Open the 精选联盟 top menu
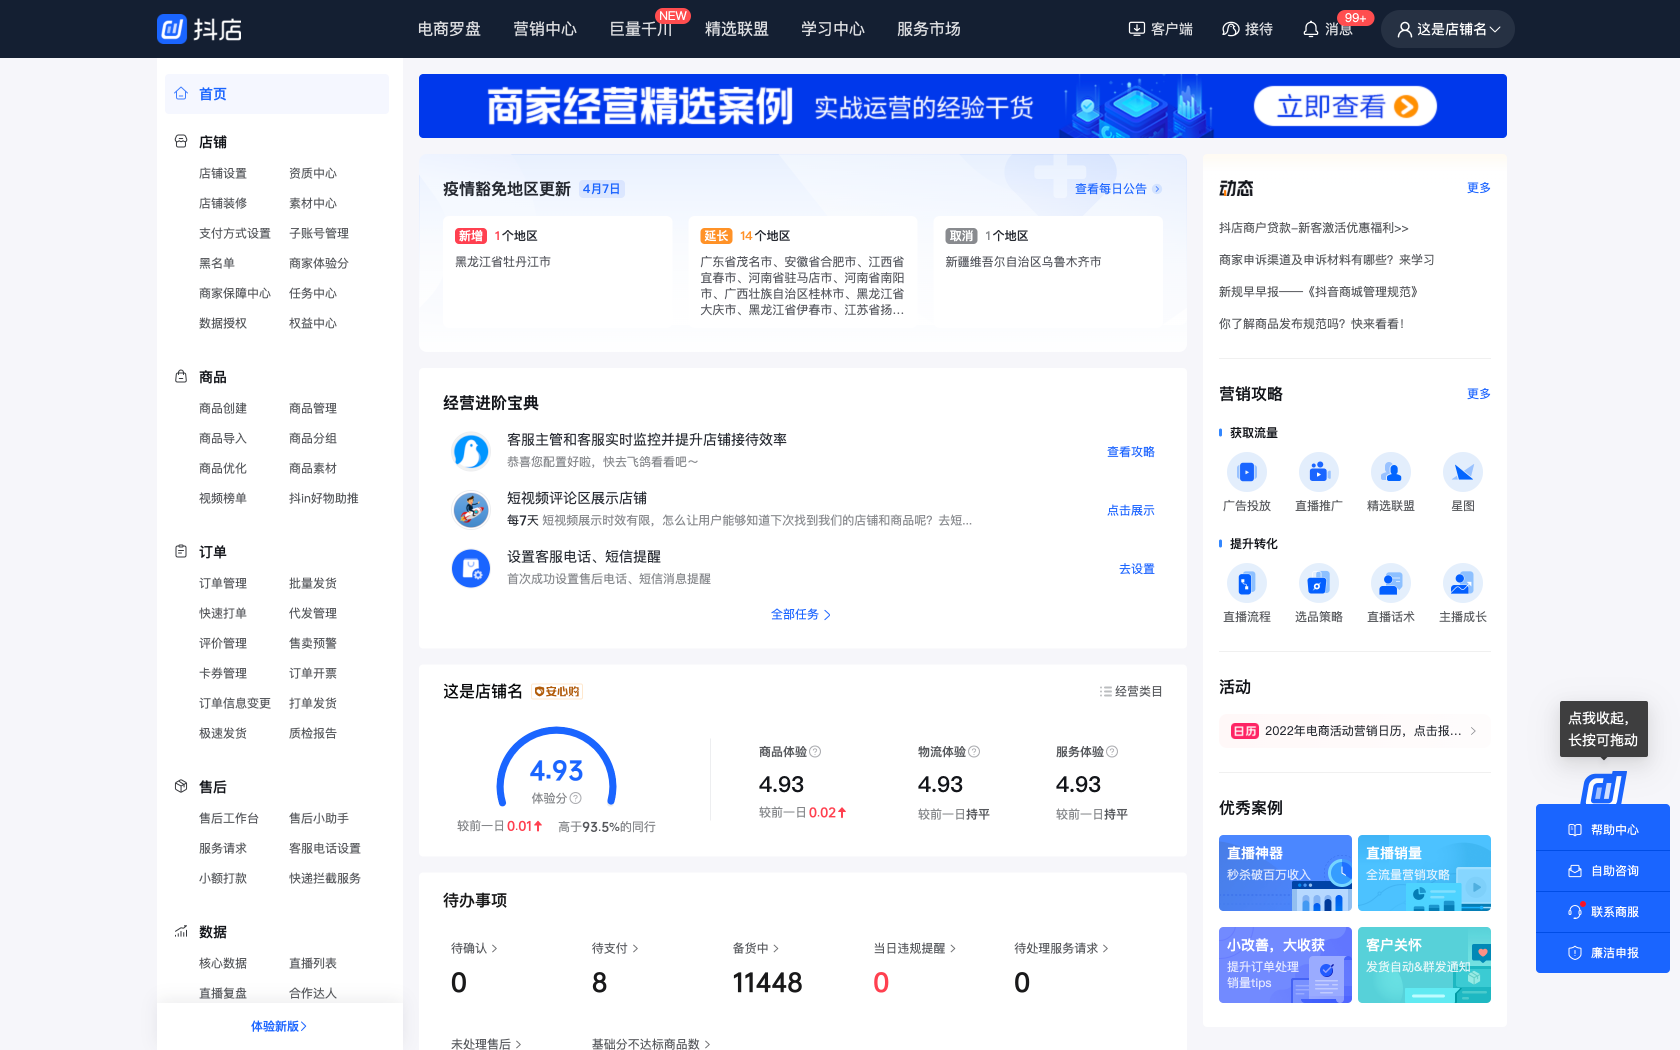The width and height of the screenshot is (1680, 1050). (x=737, y=29)
